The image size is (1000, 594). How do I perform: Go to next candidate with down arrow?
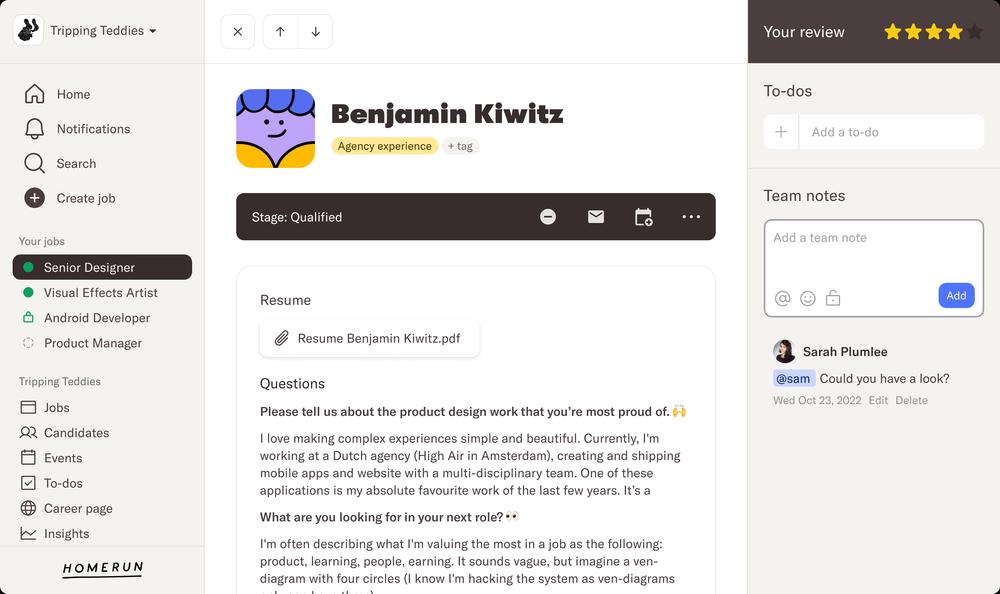(x=315, y=32)
